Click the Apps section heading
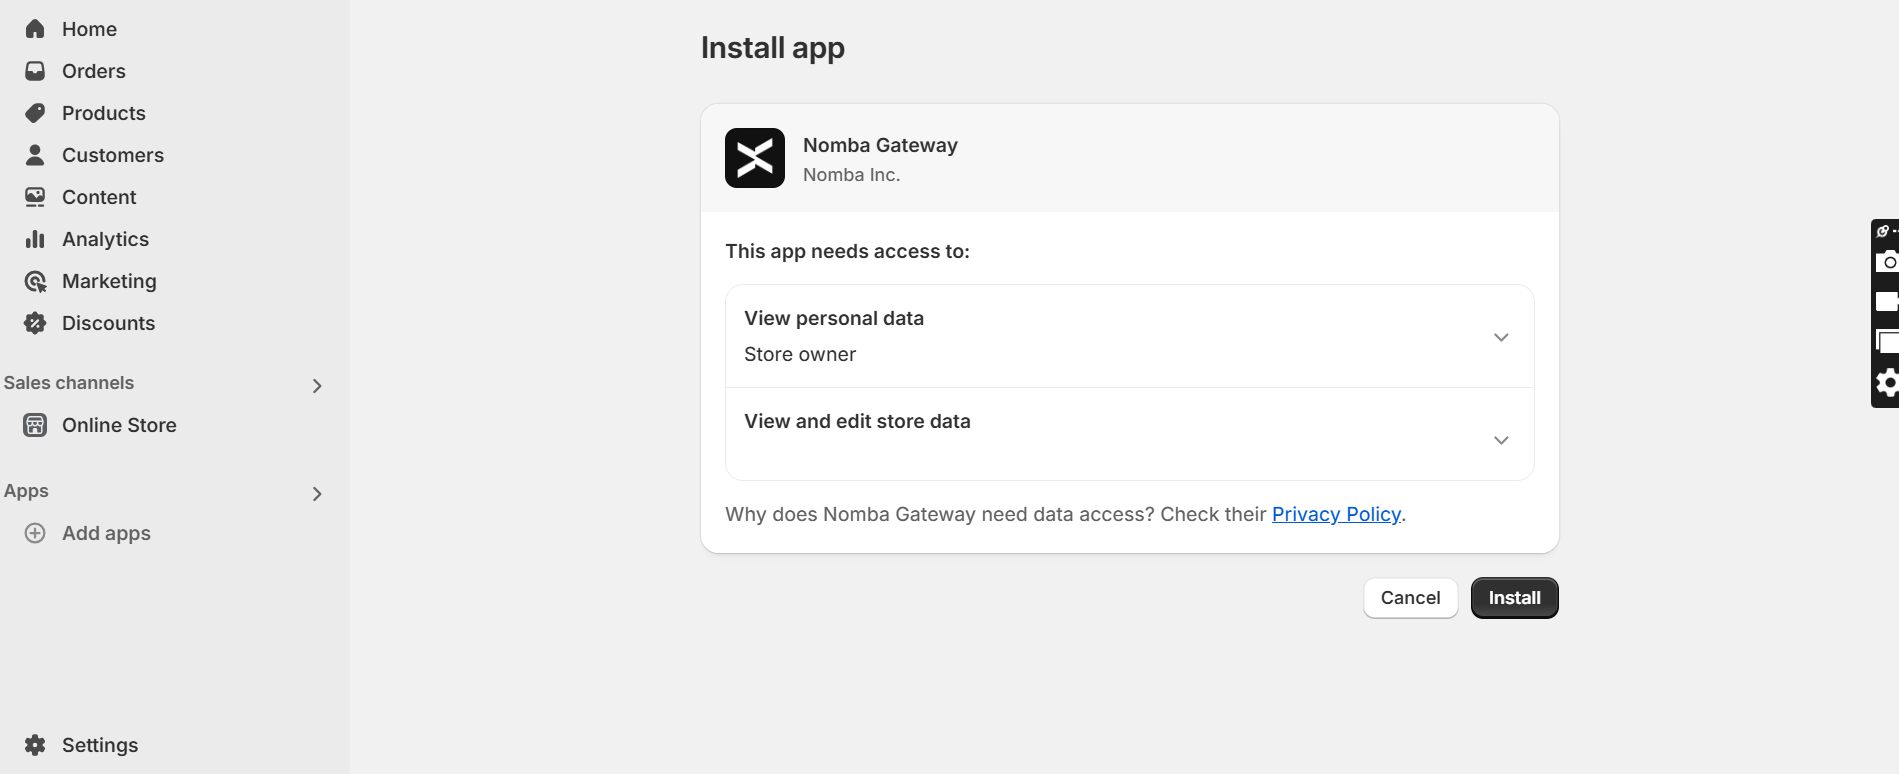 click(x=26, y=491)
